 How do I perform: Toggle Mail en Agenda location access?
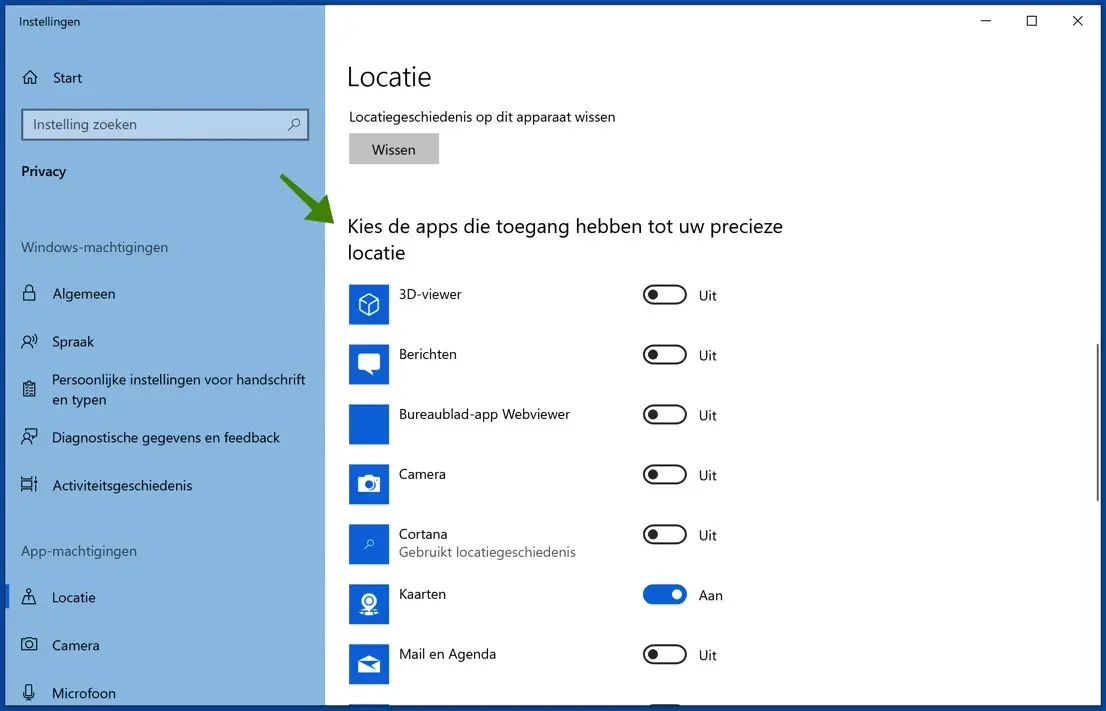coord(664,655)
